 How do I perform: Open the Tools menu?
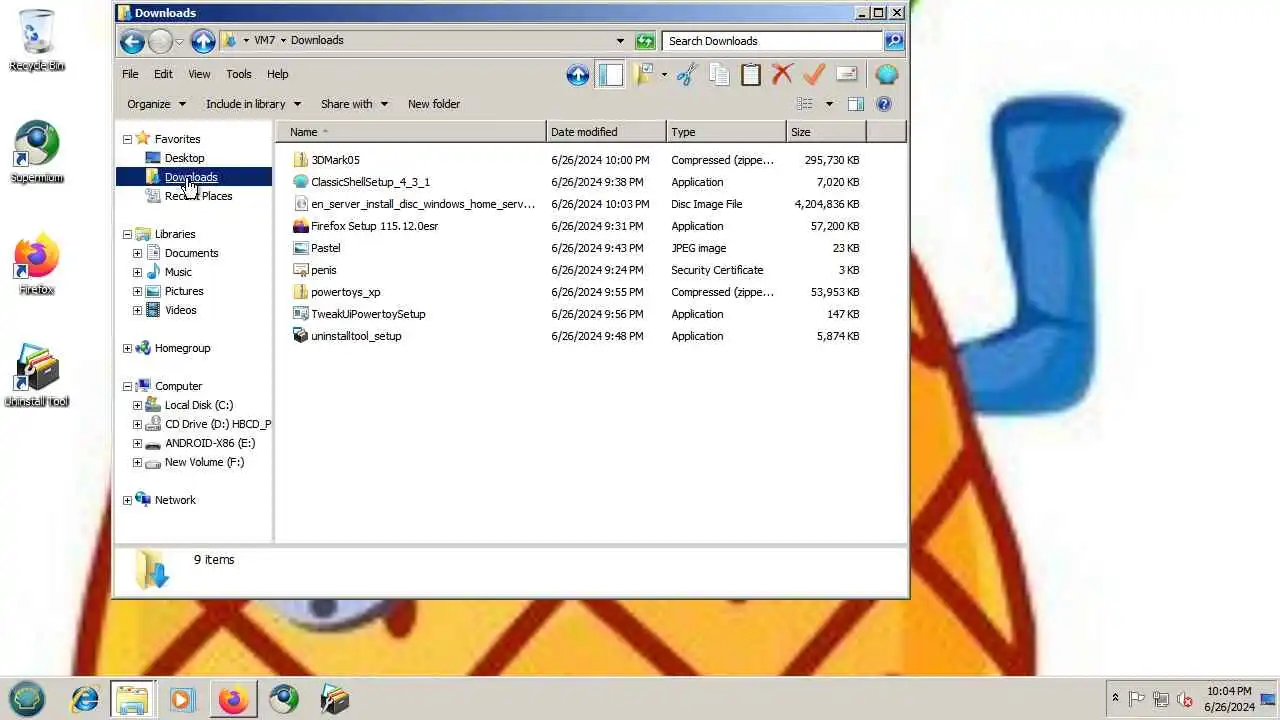238,74
